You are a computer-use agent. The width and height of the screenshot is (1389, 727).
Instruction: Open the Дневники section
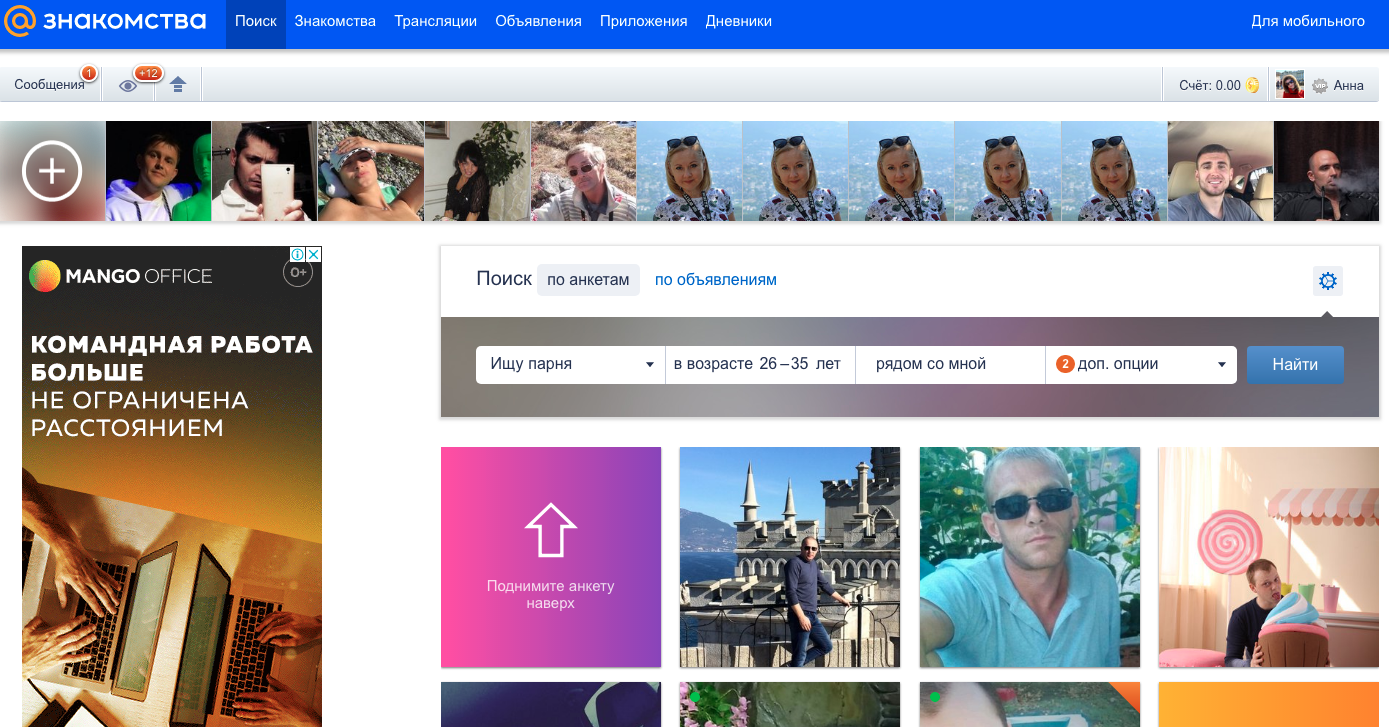coord(738,21)
